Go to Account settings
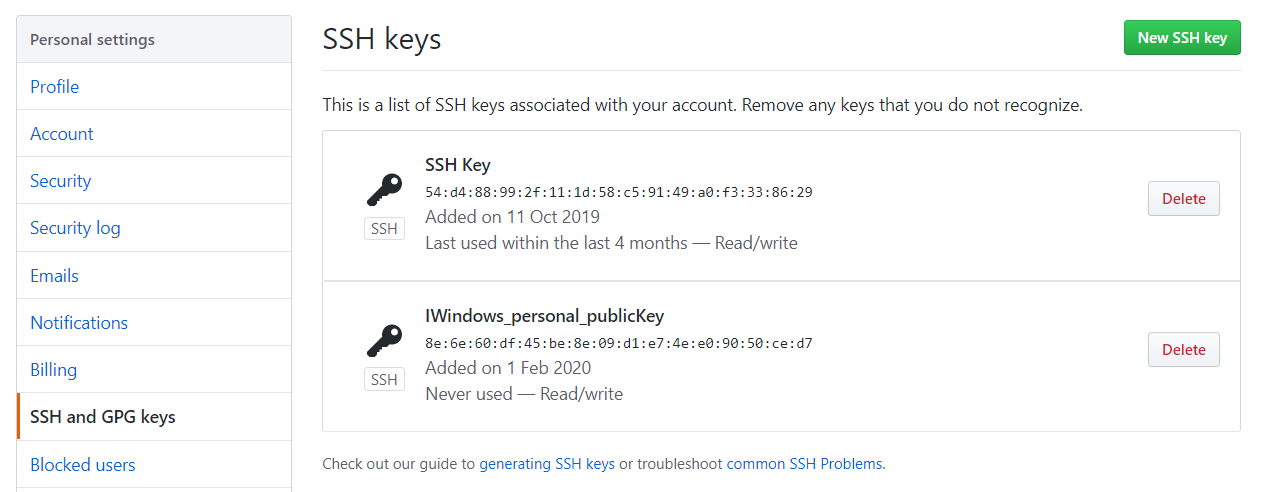 [62, 134]
